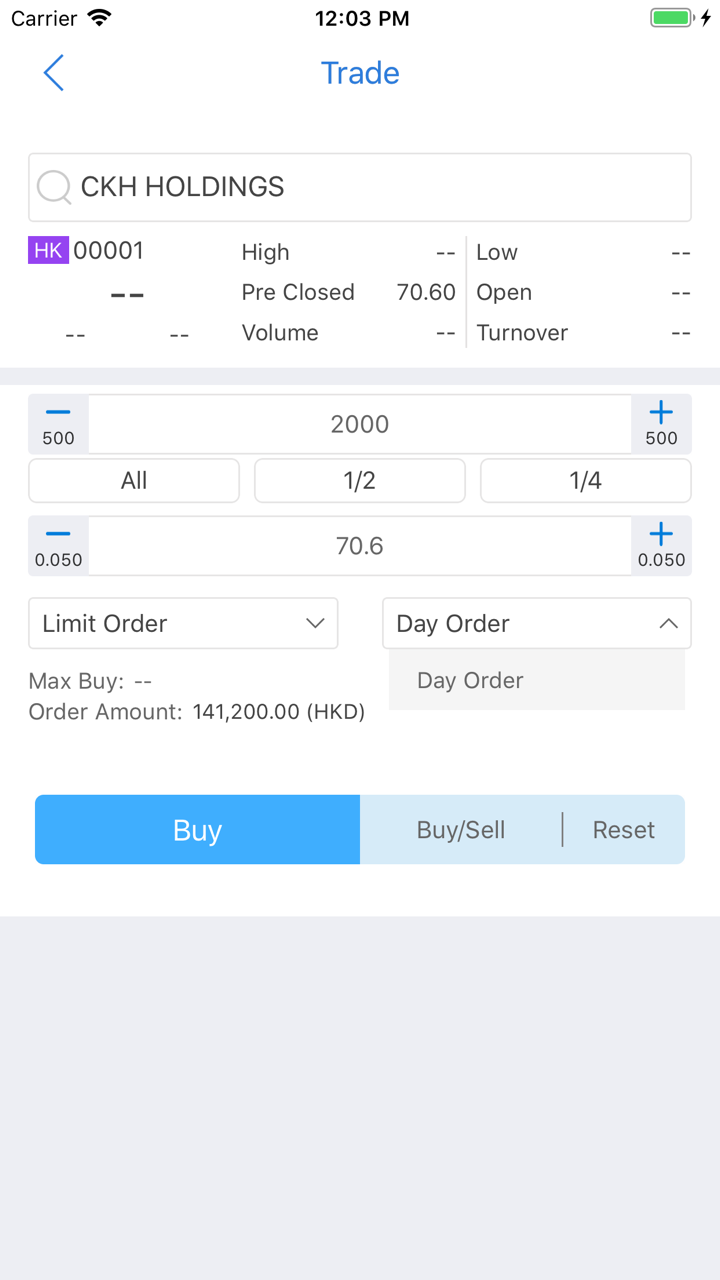720x1280 pixels.
Task: Focus the price field showing 70.6
Action: (360, 546)
